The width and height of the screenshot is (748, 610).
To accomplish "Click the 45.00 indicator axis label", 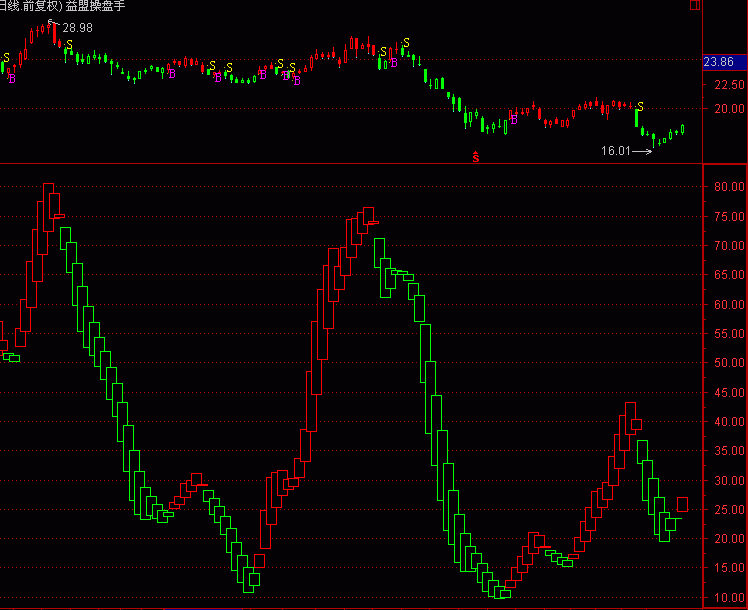I will click(729, 393).
